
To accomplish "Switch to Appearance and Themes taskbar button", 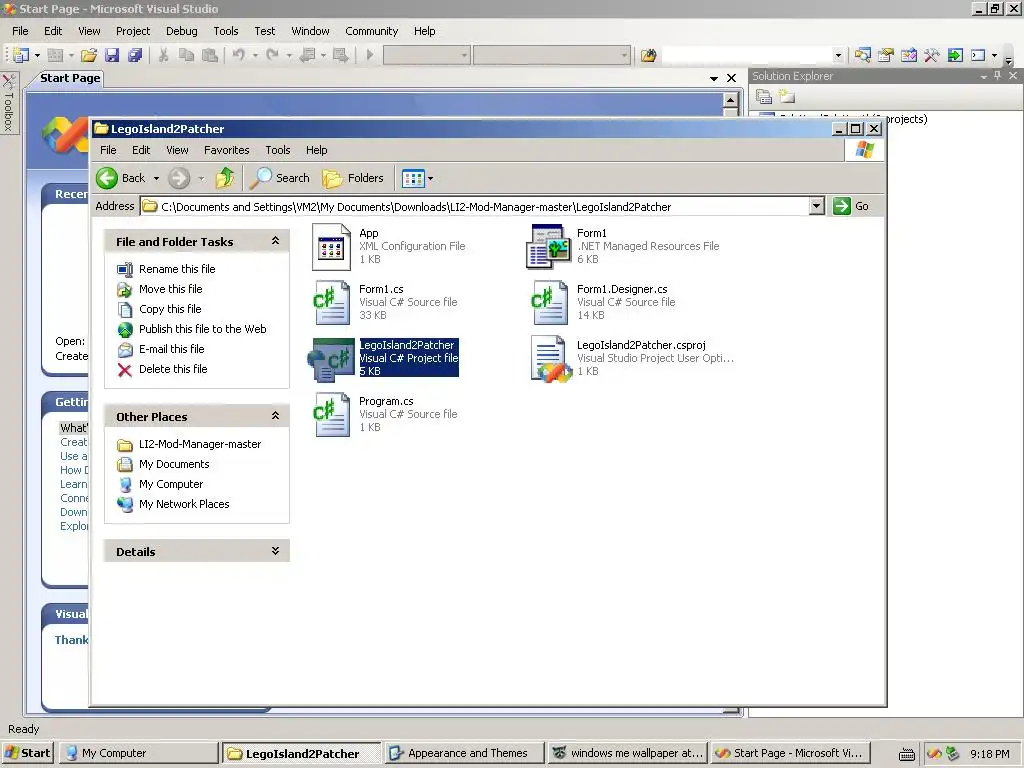I will pos(464,753).
